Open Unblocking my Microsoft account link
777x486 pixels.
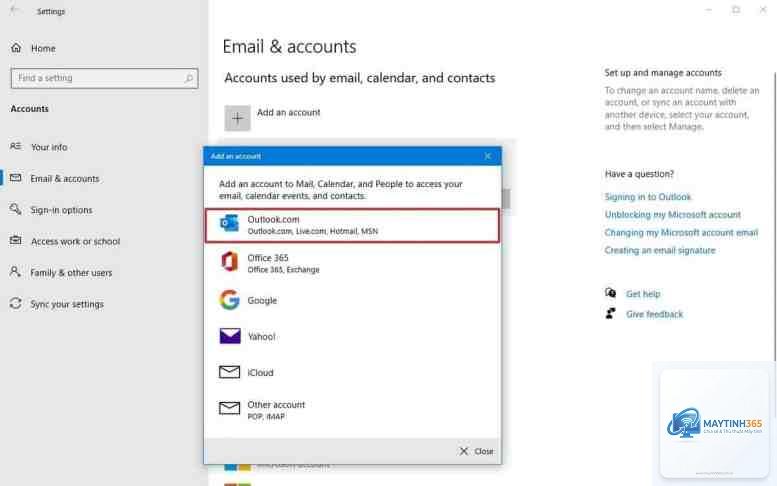(672, 215)
